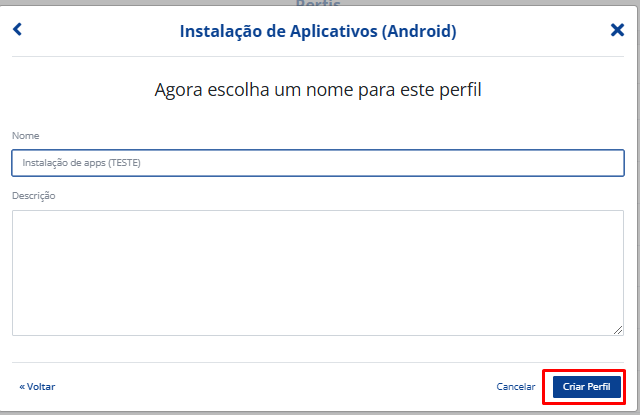This screenshot has width=640, height=415.
Task: Select the placeholder text Instalação de apps (TESTE)
Action: point(81,163)
